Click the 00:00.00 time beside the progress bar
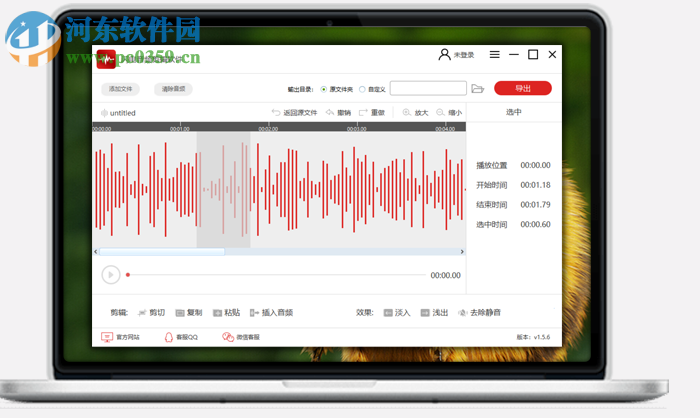Viewport: 700px width, 418px height. click(446, 275)
